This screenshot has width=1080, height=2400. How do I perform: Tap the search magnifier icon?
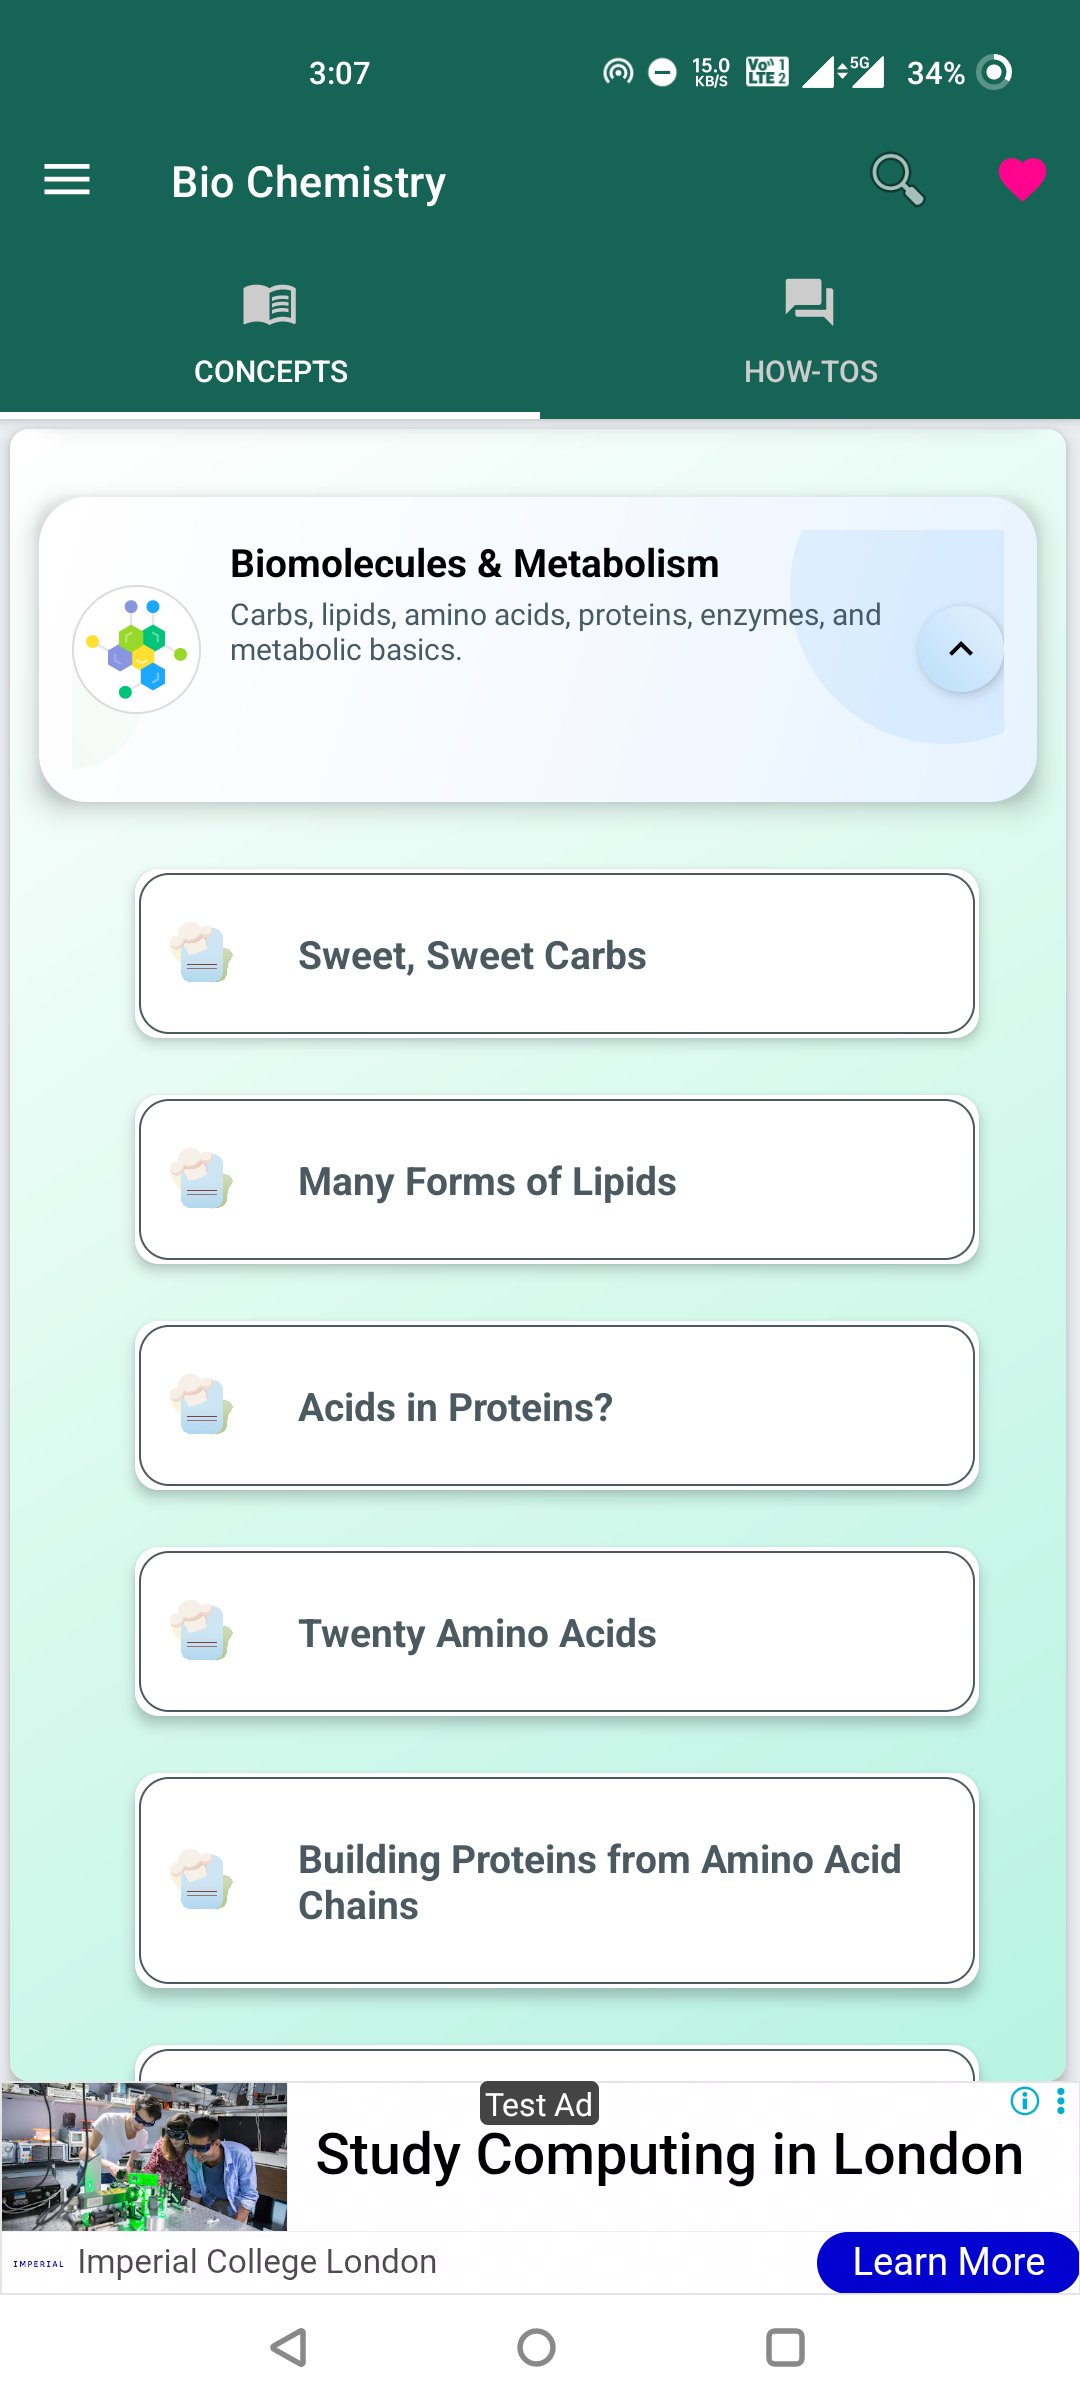pyautogui.click(x=897, y=180)
